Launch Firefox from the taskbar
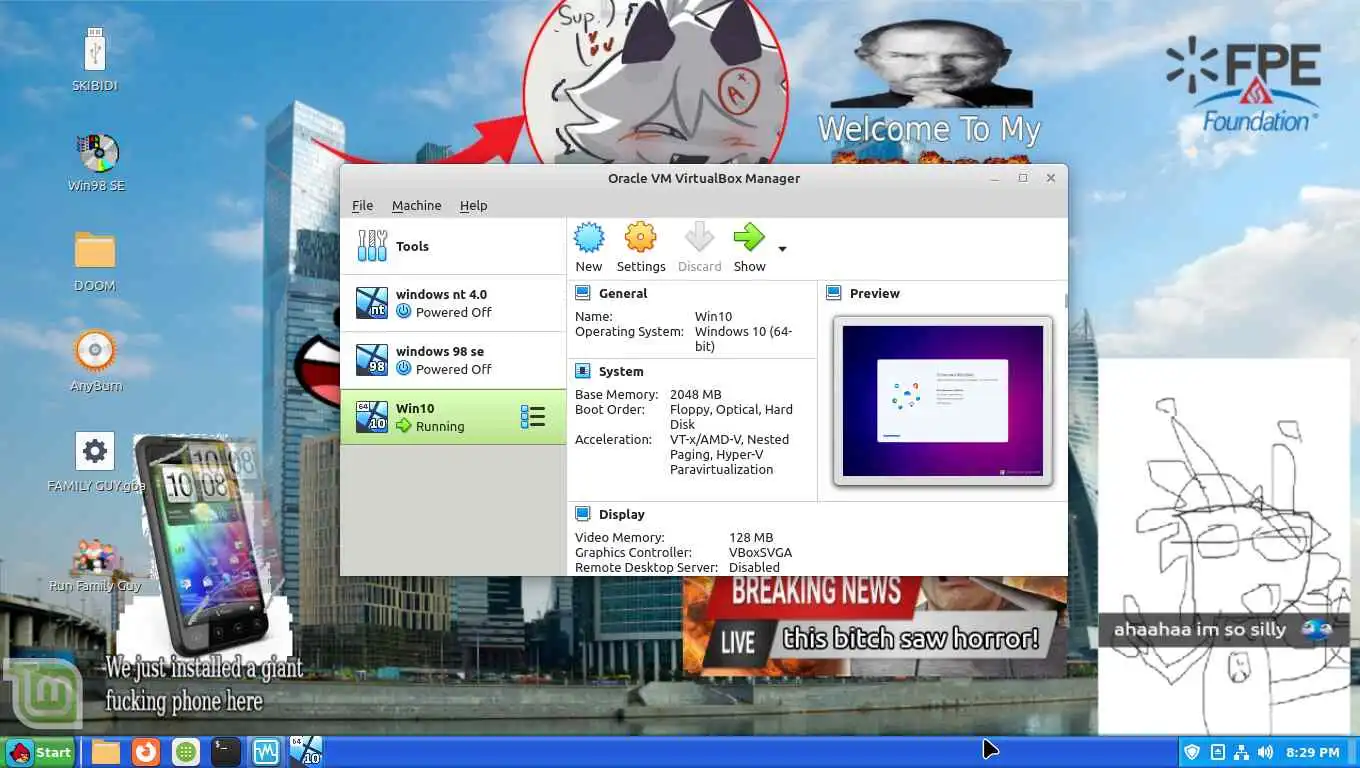 (146, 752)
